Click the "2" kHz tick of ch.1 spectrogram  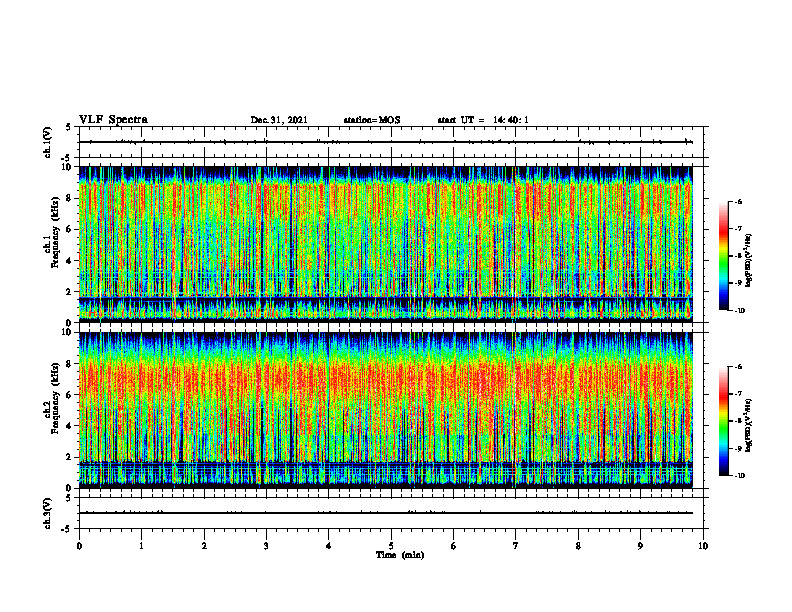(69, 291)
